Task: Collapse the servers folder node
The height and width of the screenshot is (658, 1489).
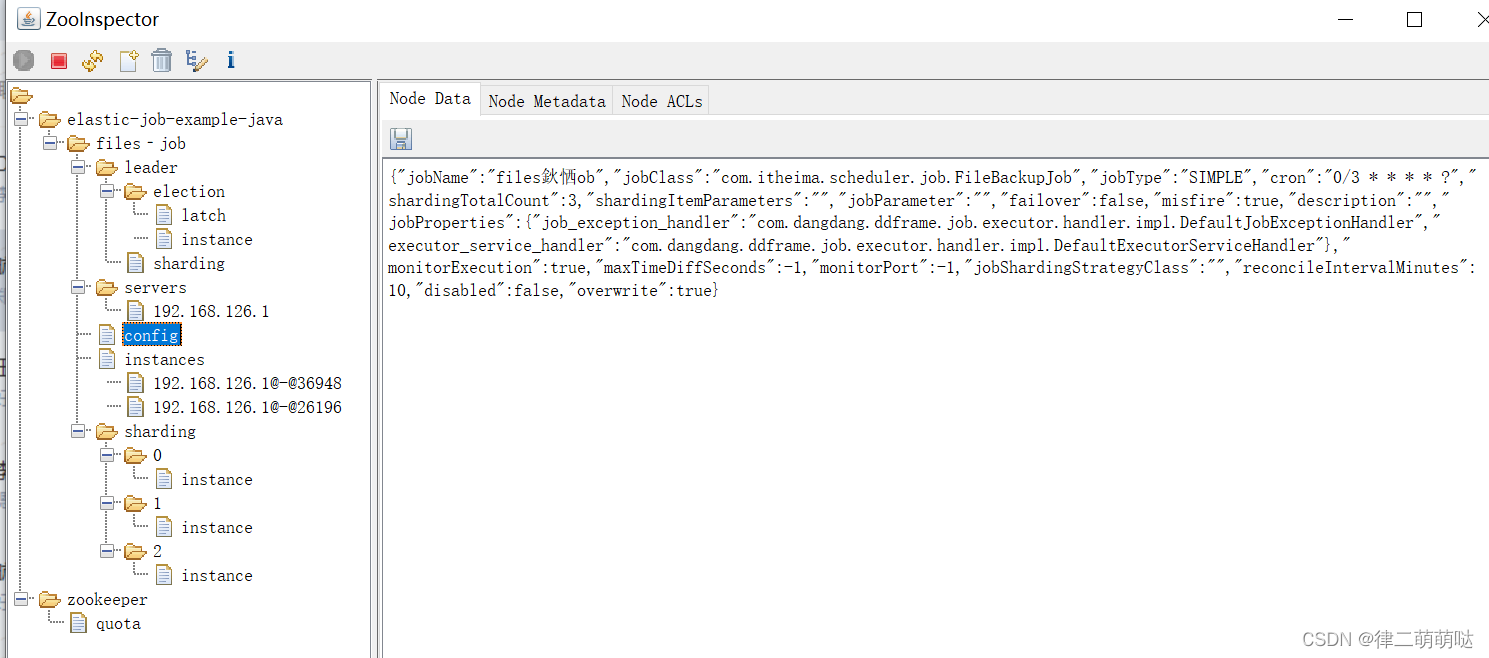Action: pyautogui.click(x=78, y=287)
